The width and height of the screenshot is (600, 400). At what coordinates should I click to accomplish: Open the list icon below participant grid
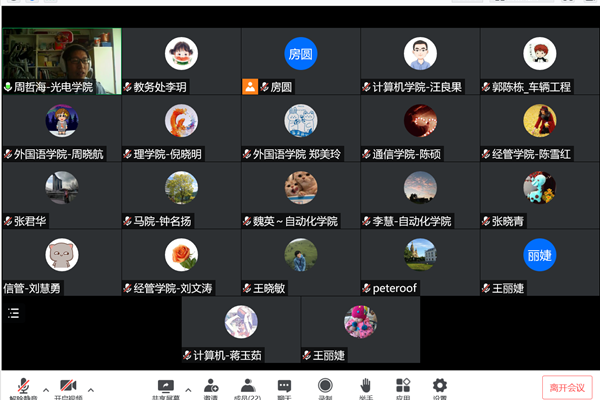click(x=13, y=314)
